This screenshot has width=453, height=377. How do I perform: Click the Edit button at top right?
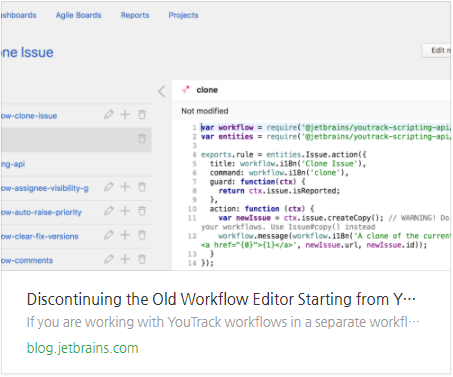tap(436, 50)
